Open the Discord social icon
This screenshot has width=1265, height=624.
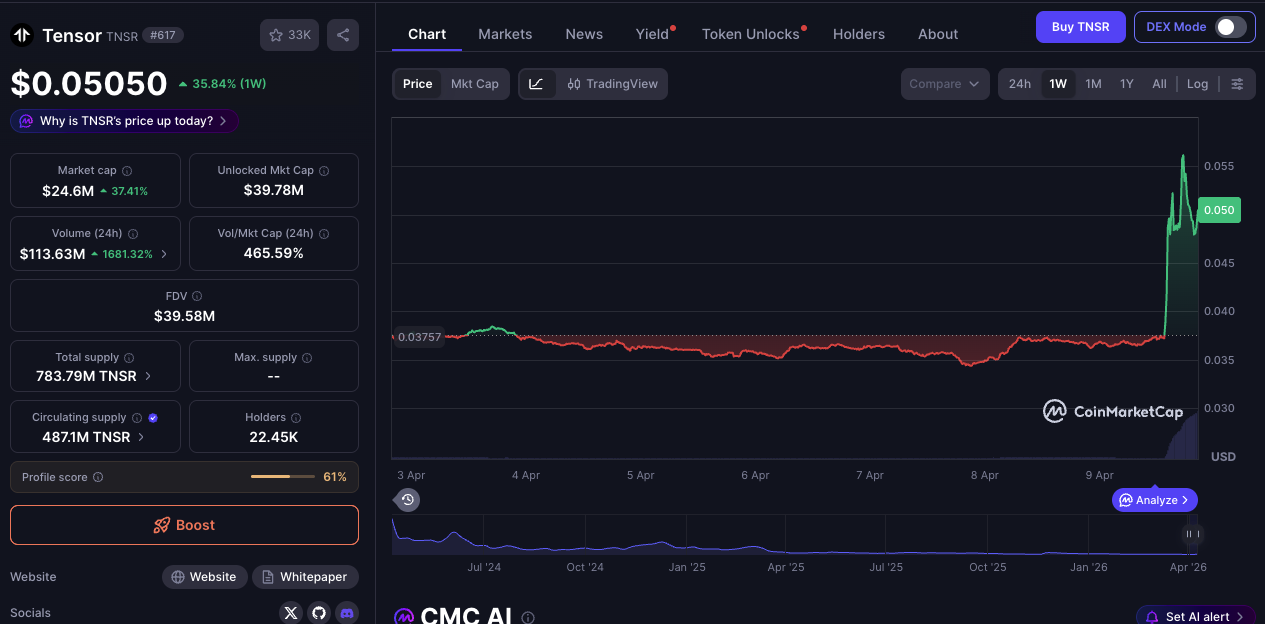click(x=347, y=612)
